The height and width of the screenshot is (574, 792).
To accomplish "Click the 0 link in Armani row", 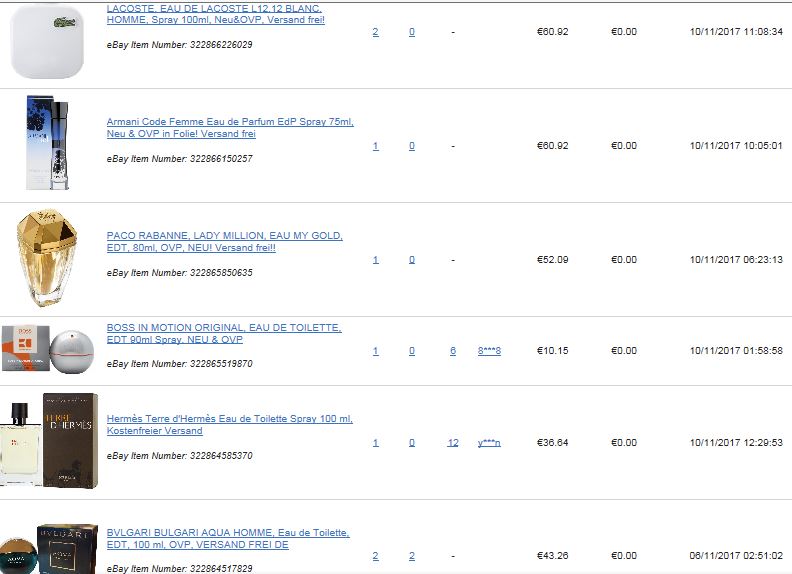I will (412, 146).
